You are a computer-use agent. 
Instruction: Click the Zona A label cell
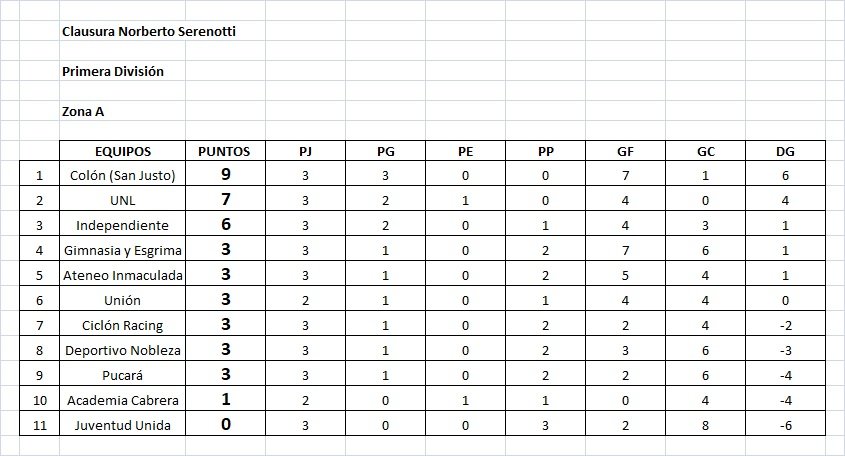coord(83,111)
